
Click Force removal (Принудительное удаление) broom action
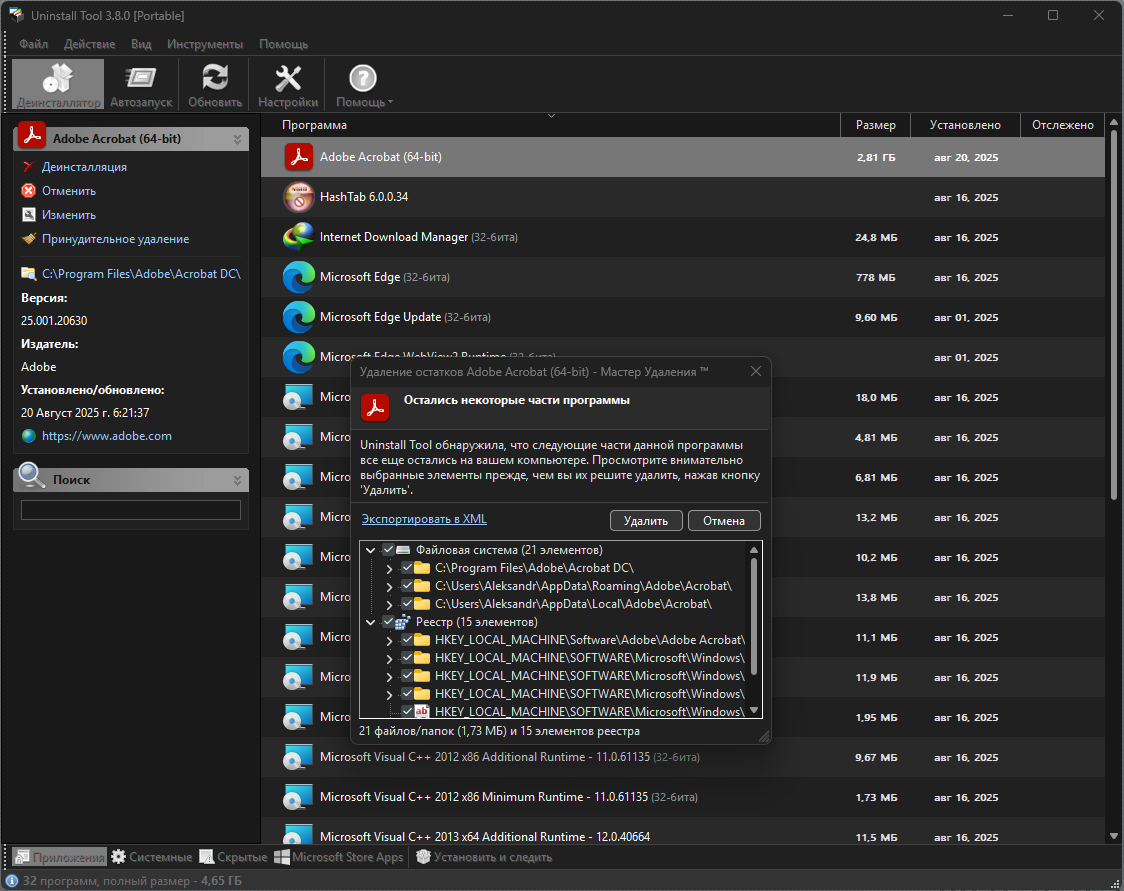point(115,239)
